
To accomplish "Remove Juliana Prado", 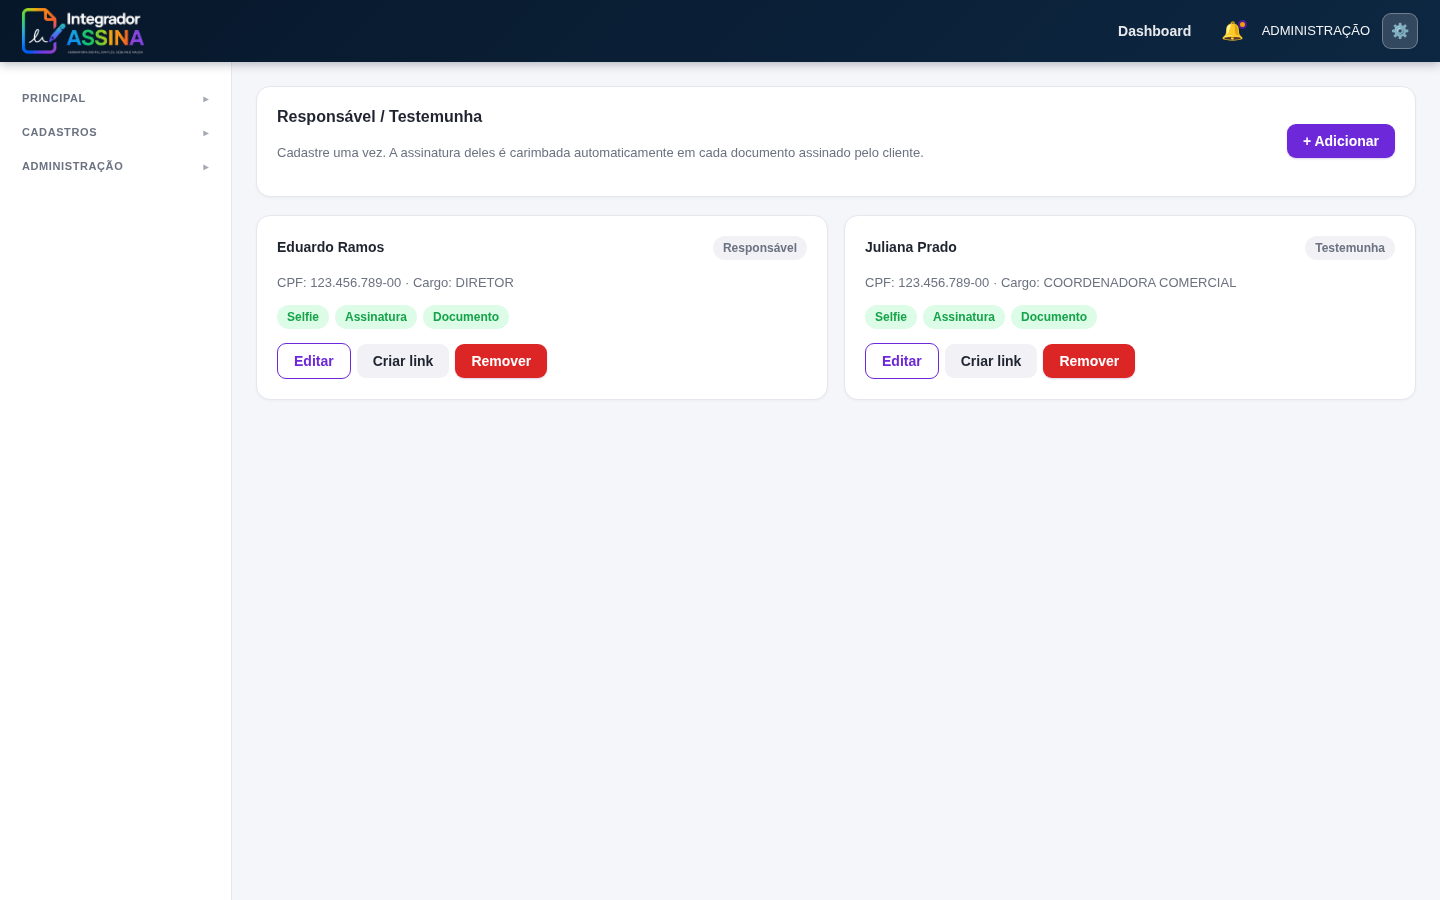I will [1089, 361].
